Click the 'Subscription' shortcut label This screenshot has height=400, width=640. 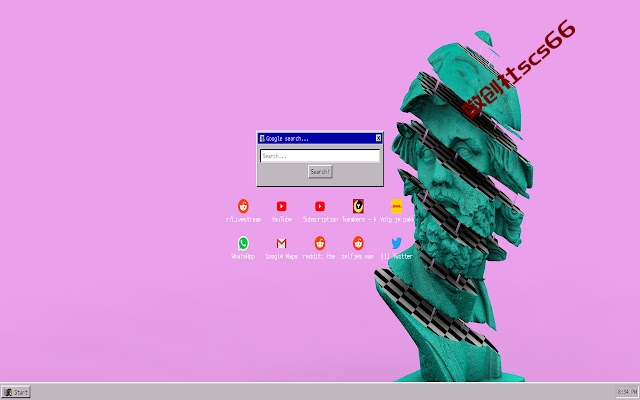pos(320,220)
